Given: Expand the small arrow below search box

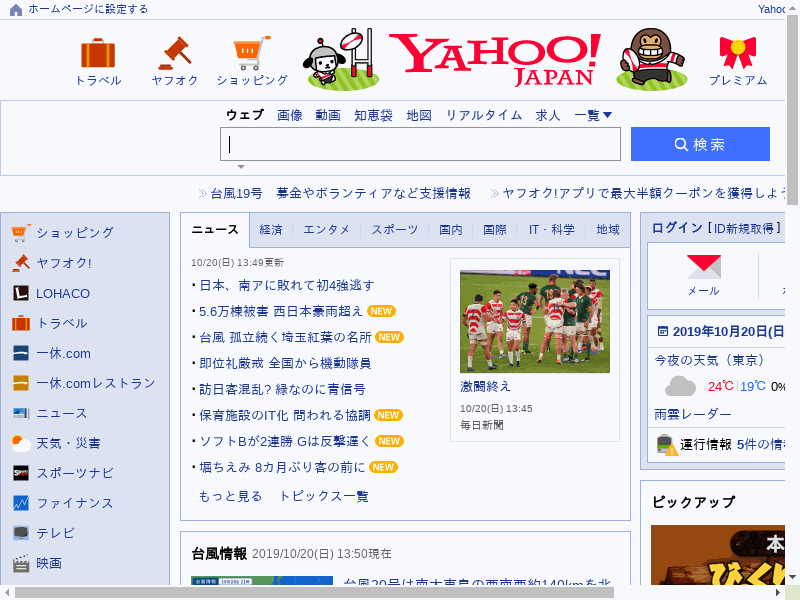Looking at the screenshot, I should (241, 167).
